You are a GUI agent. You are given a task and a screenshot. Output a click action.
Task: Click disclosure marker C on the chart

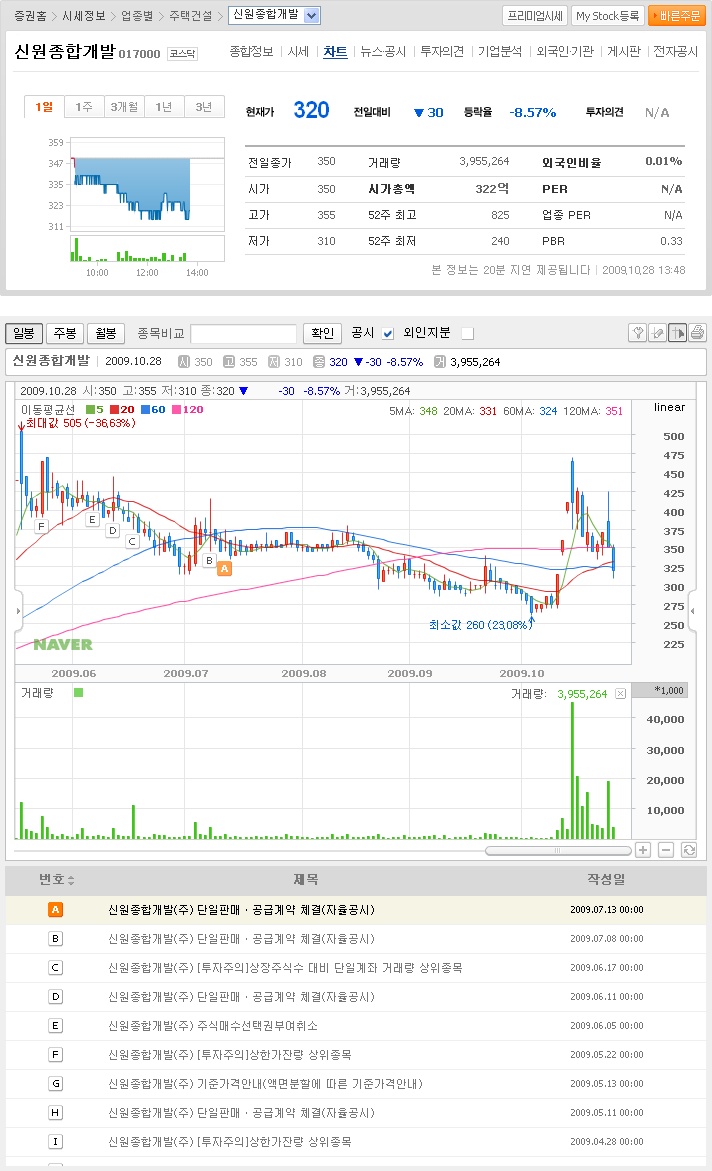coord(132,541)
